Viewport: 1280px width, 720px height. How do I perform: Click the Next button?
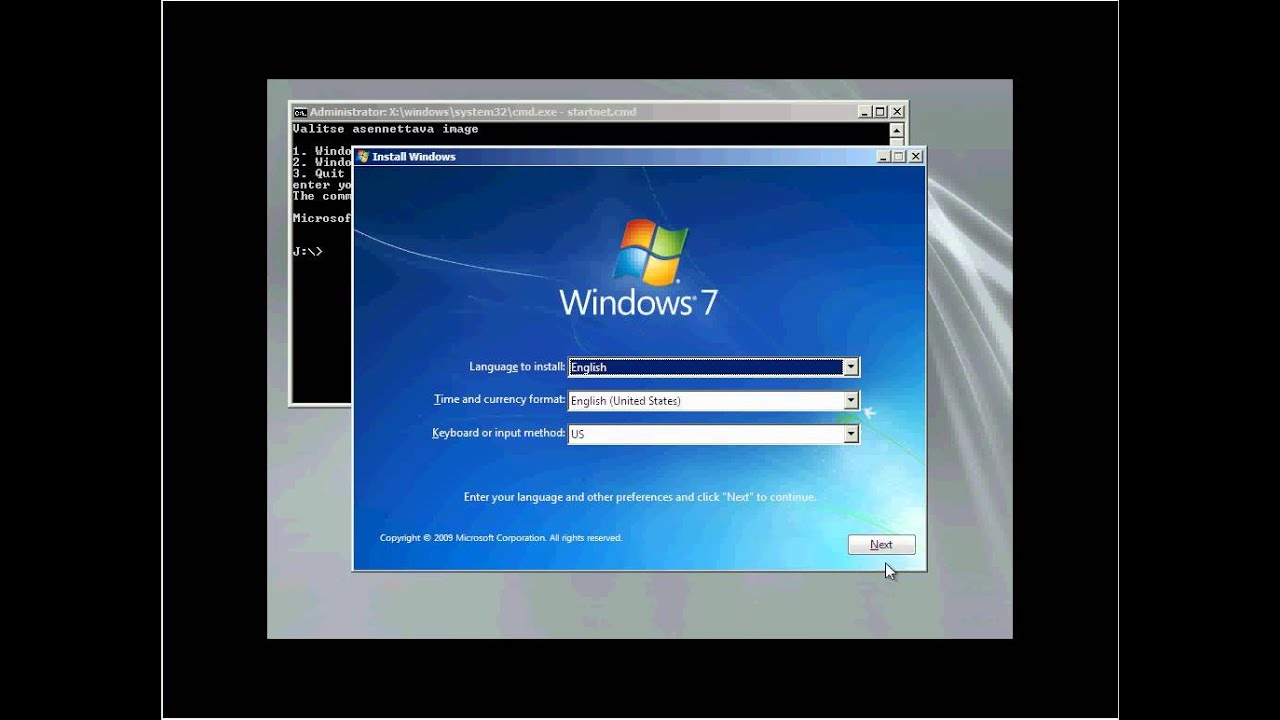coord(881,545)
